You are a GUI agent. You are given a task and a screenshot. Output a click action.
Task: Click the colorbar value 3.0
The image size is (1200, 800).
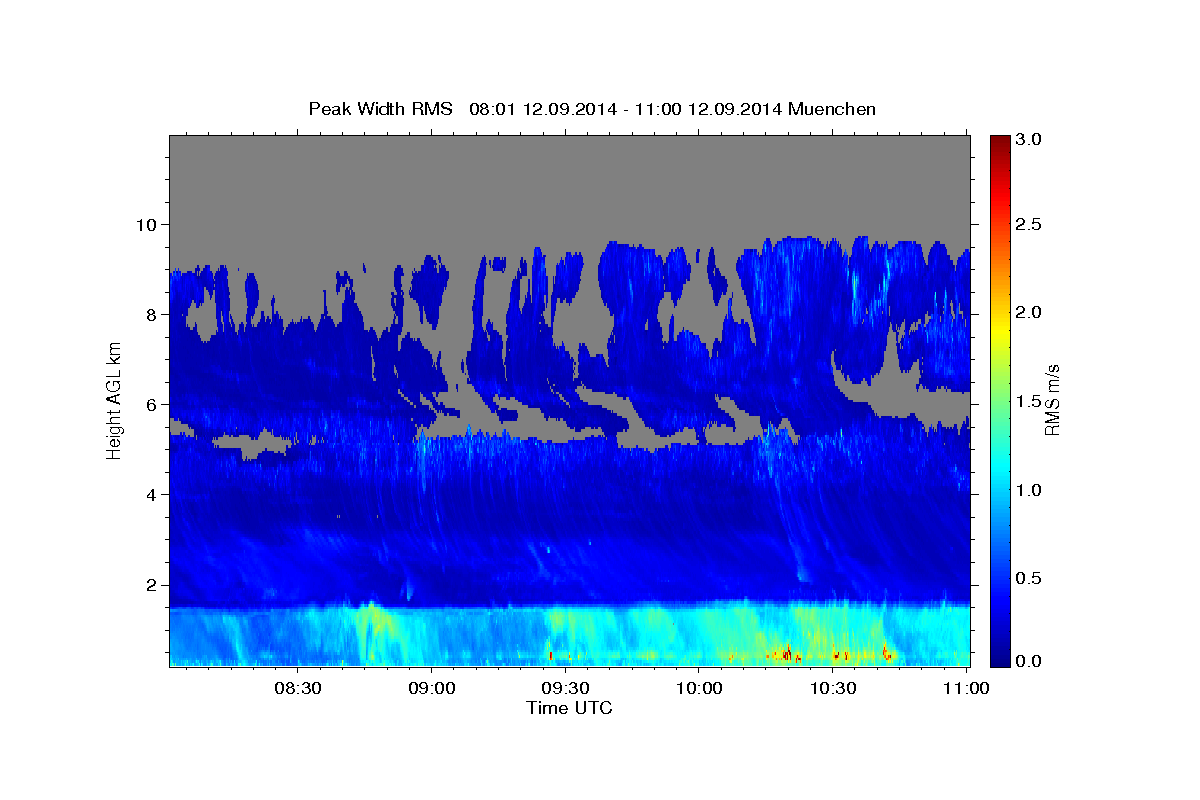pos(1029,140)
